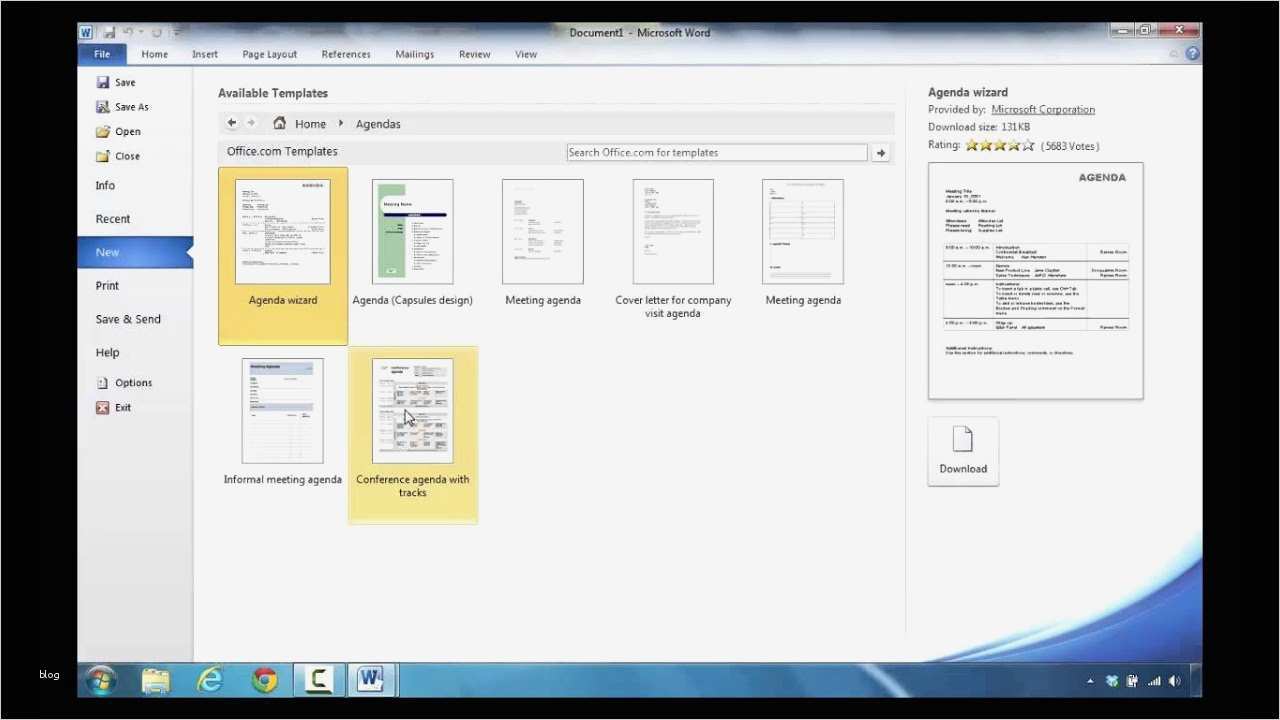Select the Conference agenda with tracks template
This screenshot has height=720, width=1280.
coord(413,435)
